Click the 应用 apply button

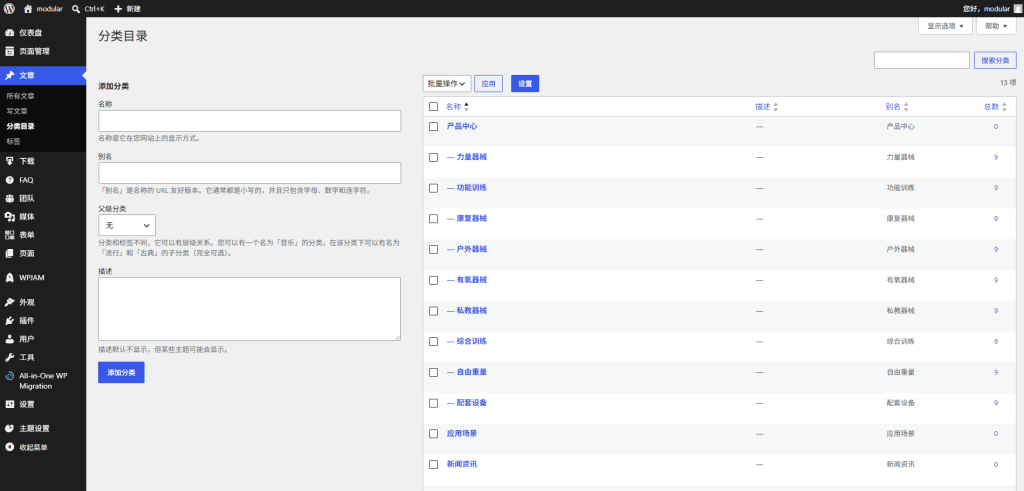[488, 84]
